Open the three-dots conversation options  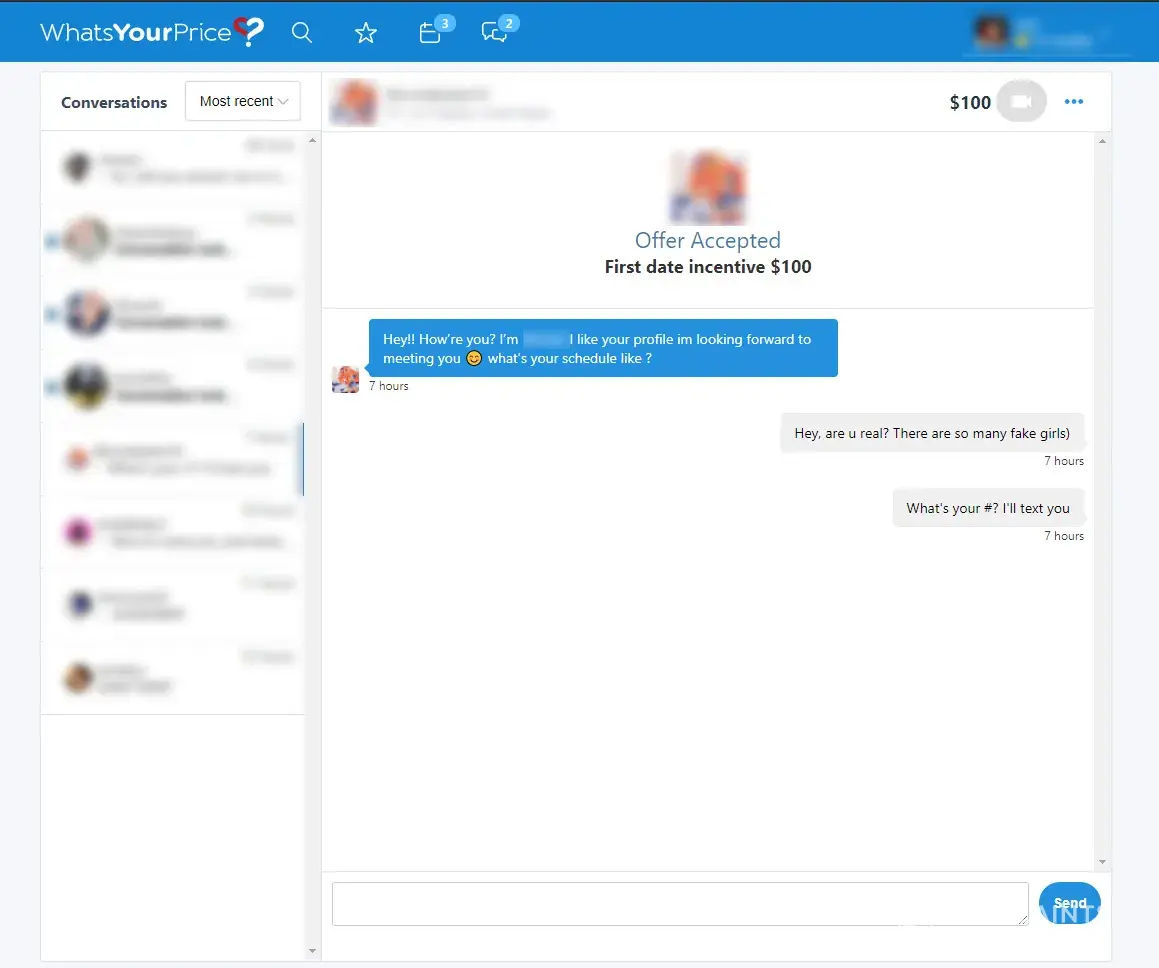[1074, 101]
